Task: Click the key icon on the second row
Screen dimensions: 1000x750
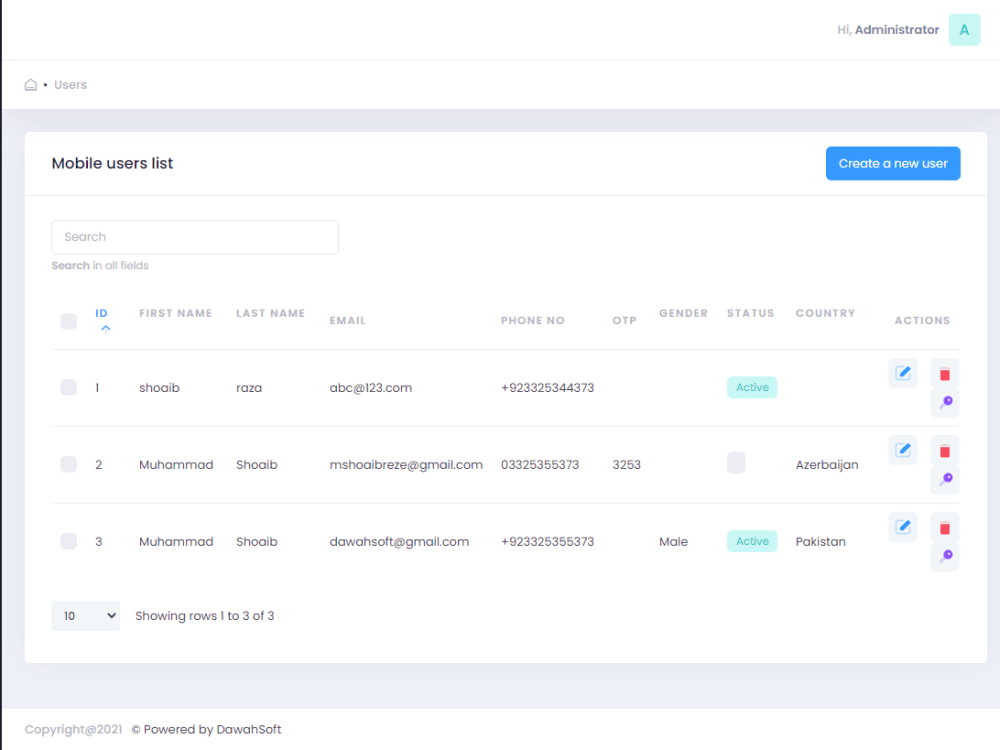Action: (944, 478)
